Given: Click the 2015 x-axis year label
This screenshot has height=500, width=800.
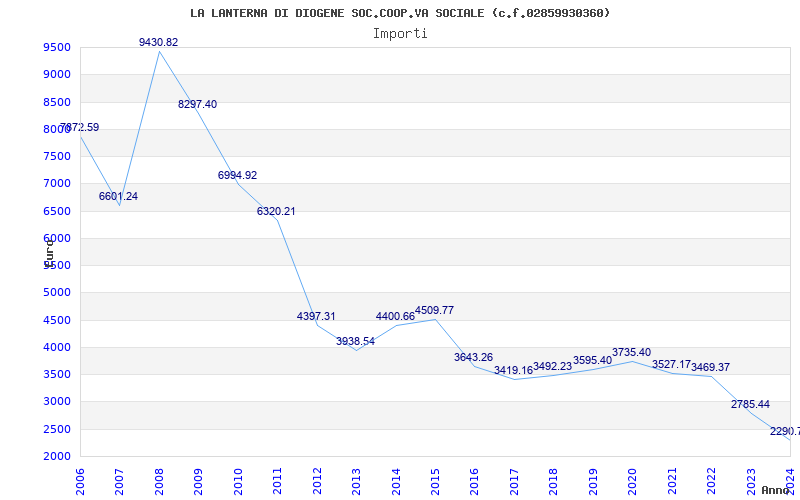Looking at the screenshot, I should pos(435,481).
